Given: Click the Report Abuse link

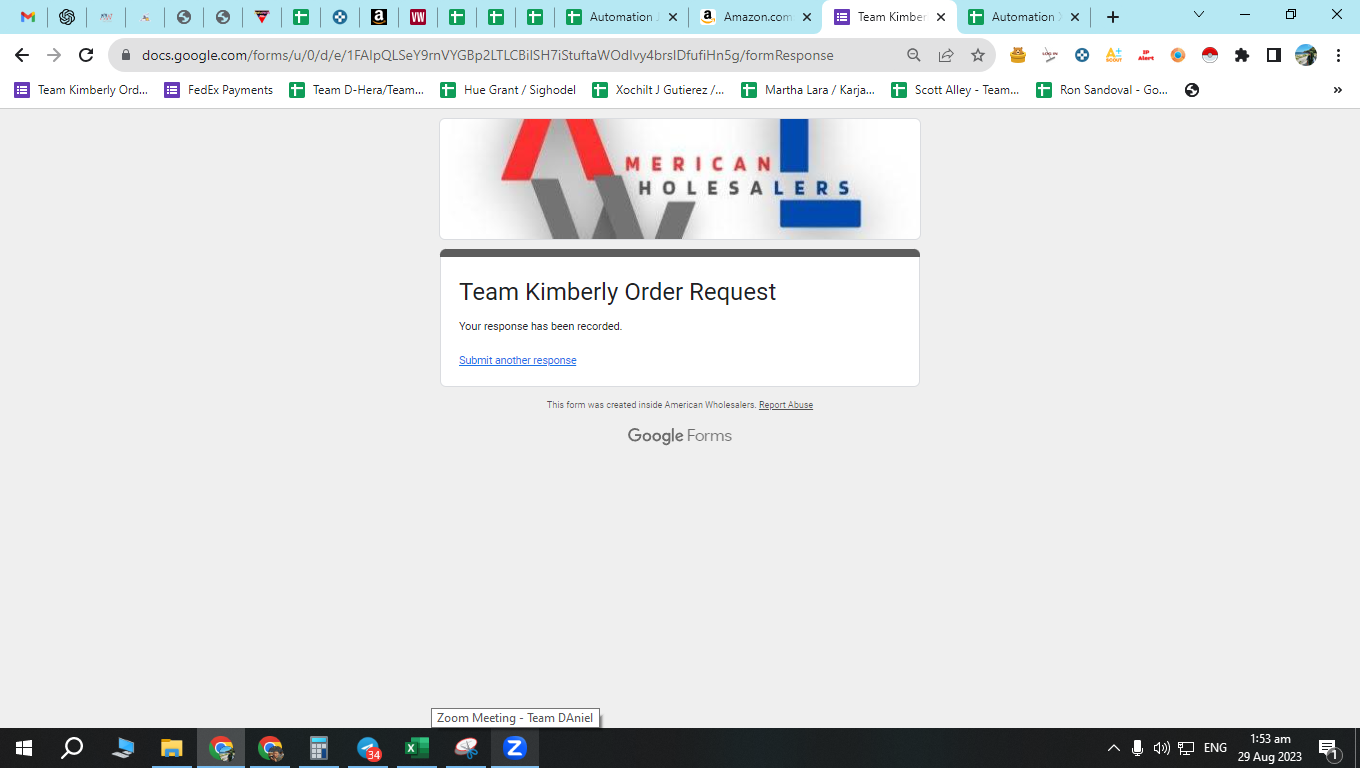Looking at the screenshot, I should click(786, 405).
